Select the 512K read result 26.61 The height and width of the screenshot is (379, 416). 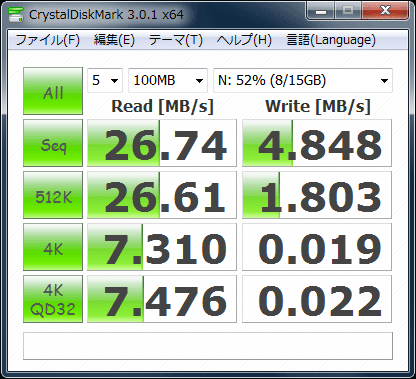coord(162,195)
